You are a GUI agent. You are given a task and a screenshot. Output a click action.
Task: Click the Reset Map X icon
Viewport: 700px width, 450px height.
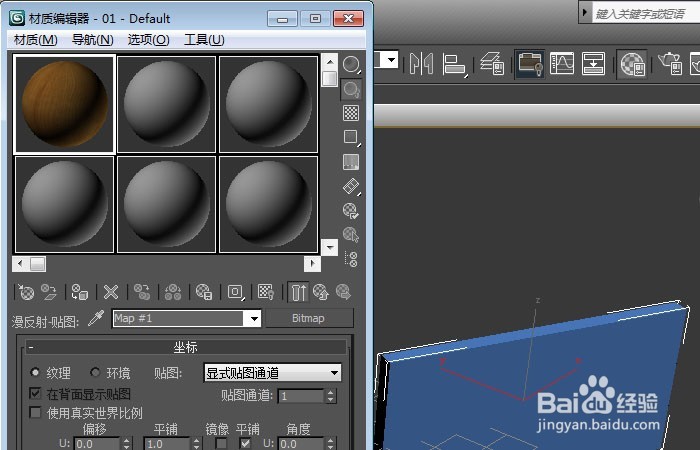tap(111, 292)
